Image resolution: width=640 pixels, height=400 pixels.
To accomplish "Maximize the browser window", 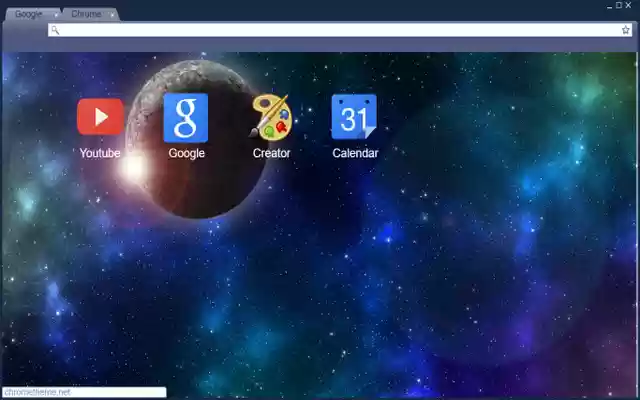I will (619, 5).
